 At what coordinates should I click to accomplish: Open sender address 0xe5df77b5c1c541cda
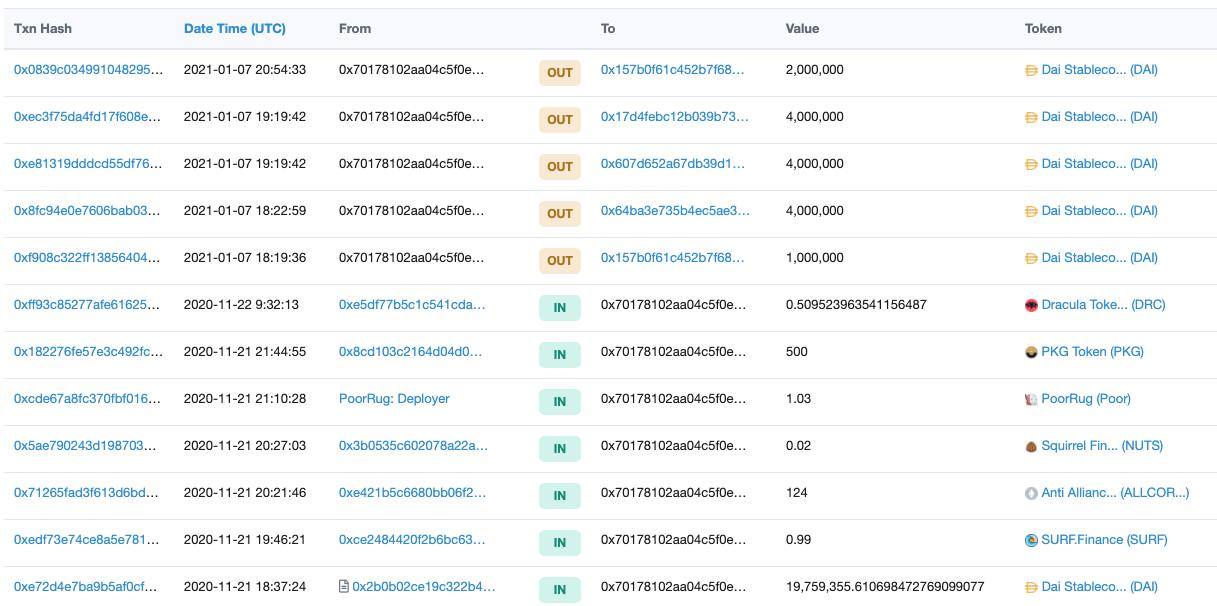click(x=412, y=305)
